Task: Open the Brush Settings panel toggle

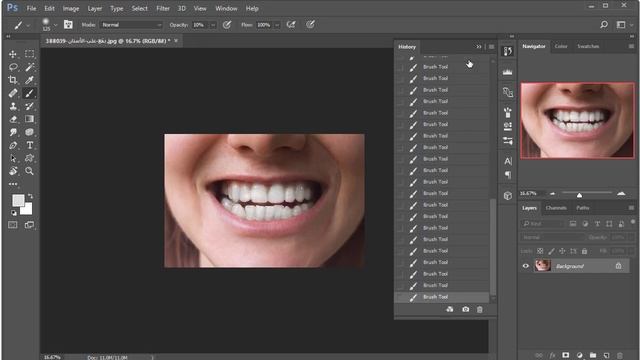Action: pyautogui.click(x=68, y=25)
